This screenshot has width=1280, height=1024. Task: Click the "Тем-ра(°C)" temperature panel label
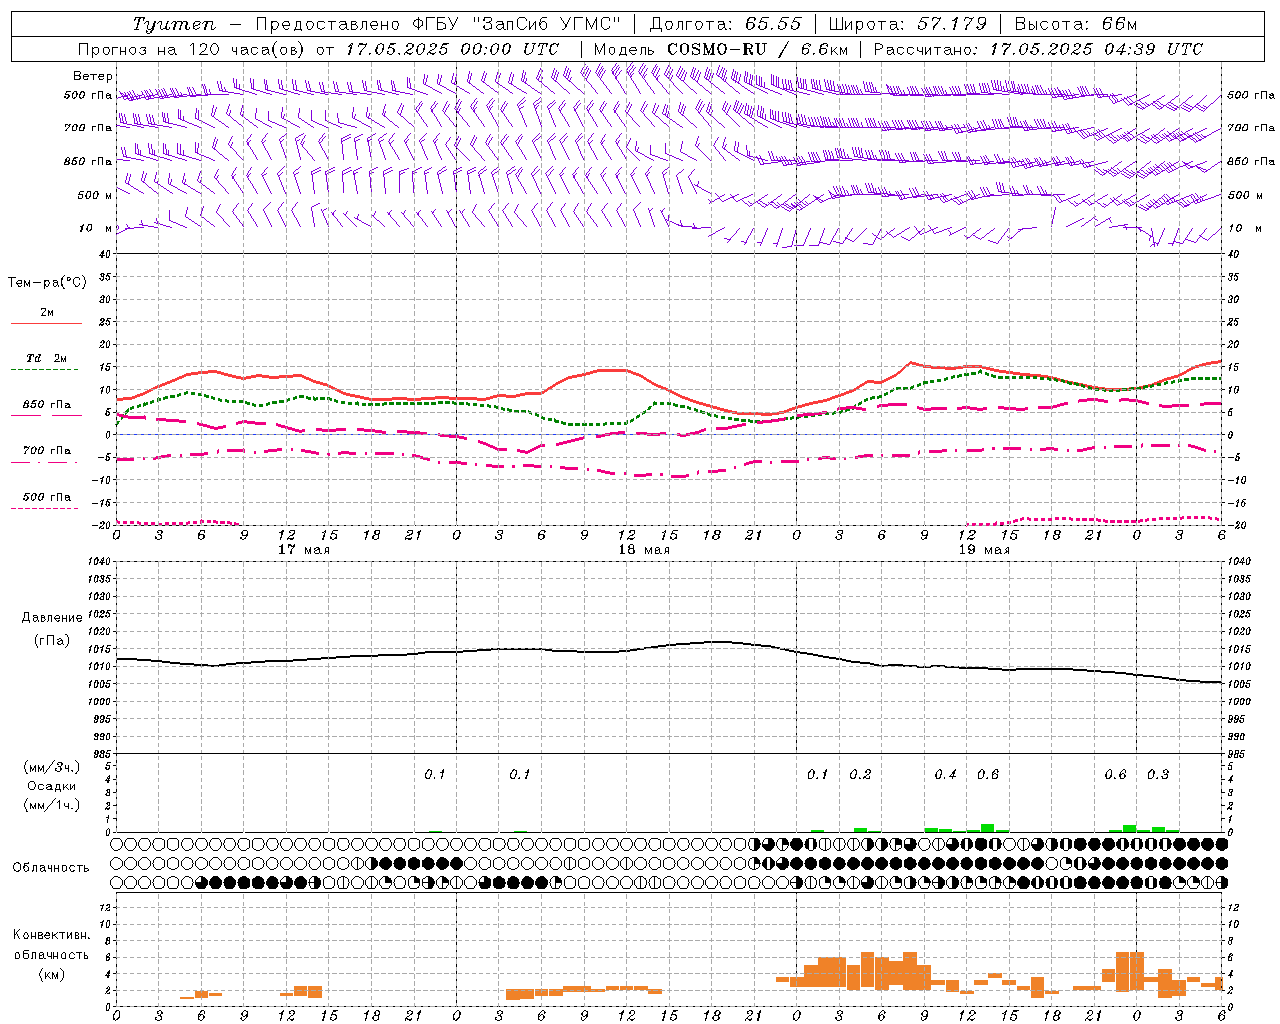point(47,282)
